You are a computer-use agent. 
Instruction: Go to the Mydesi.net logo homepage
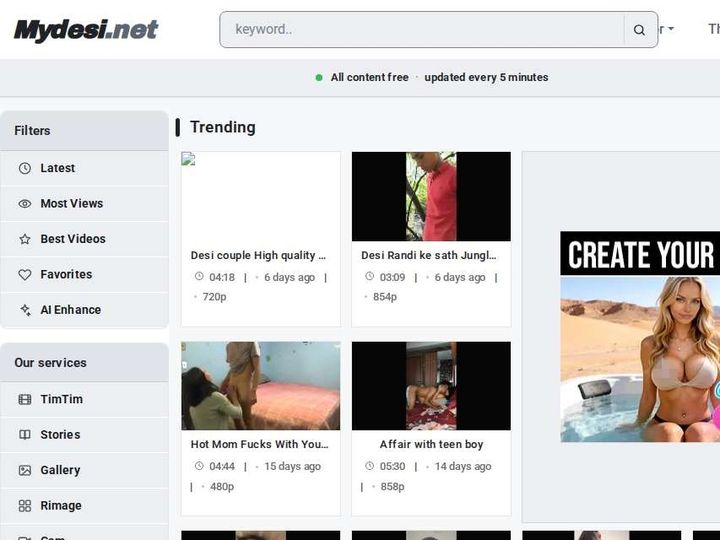[86, 30]
